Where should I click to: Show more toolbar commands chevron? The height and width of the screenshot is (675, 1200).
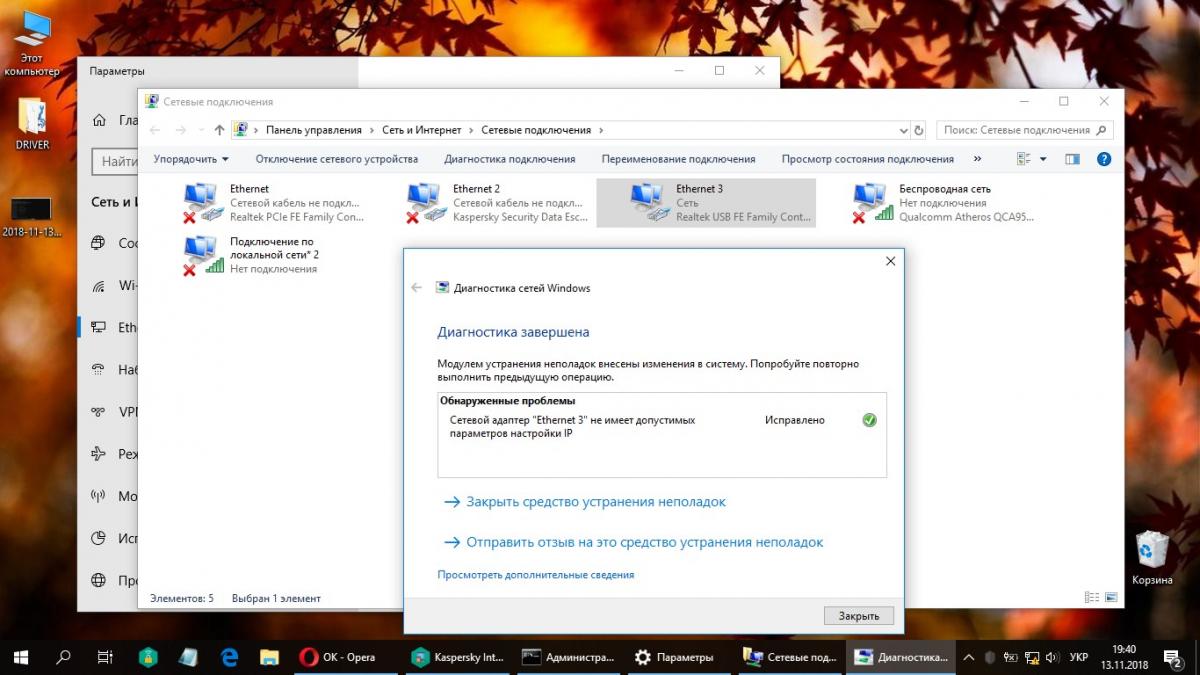[x=977, y=159]
